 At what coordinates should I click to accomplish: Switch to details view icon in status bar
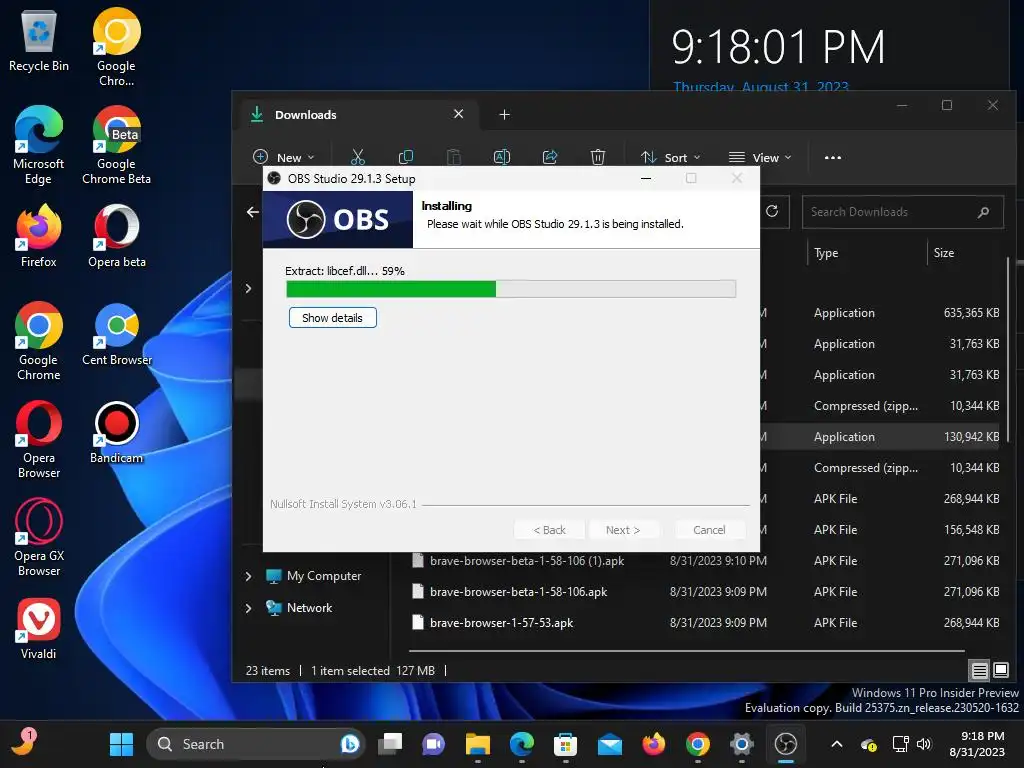979,670
